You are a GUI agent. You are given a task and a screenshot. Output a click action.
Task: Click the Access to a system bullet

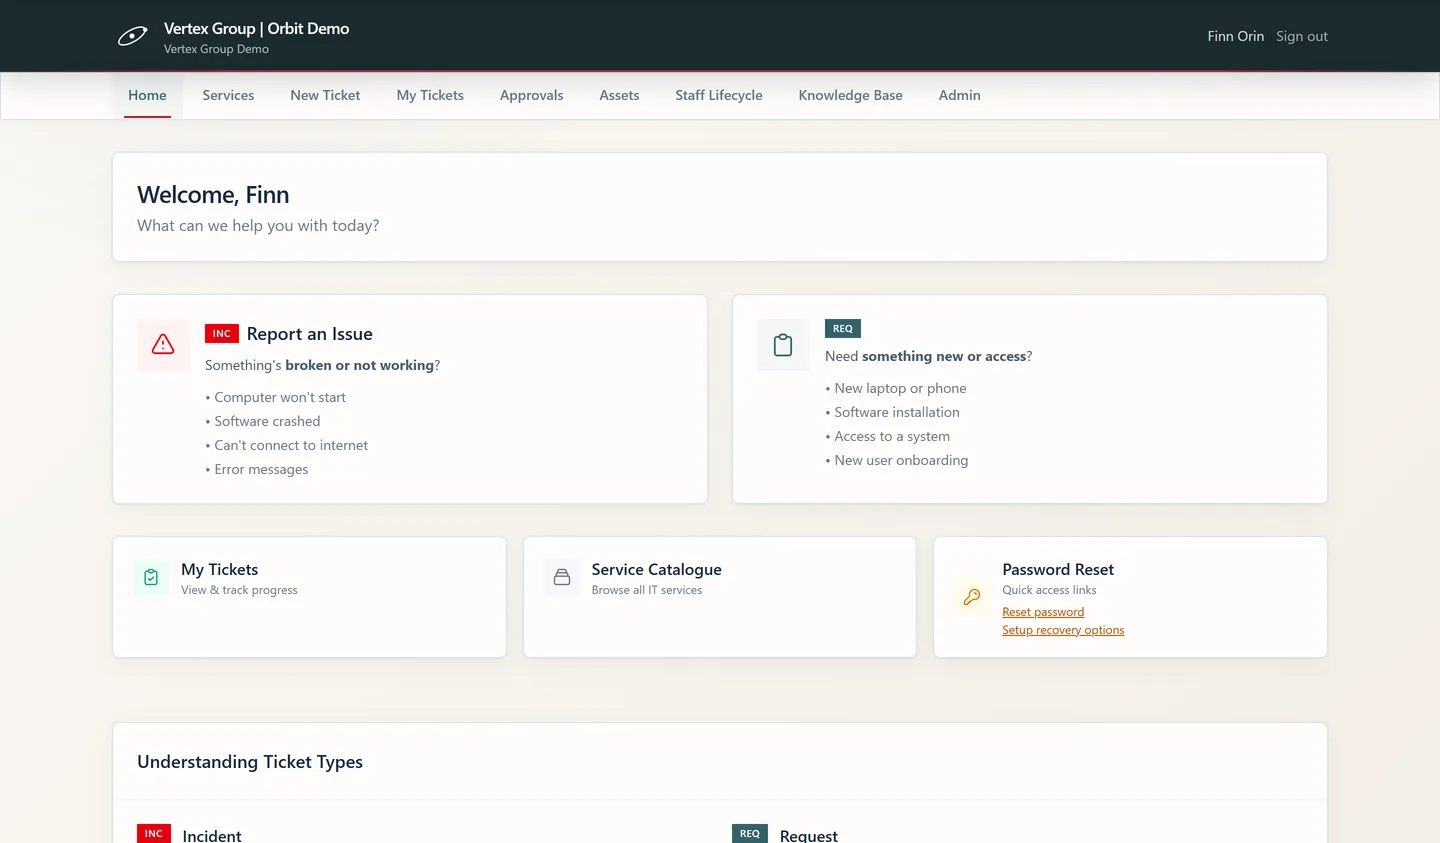click(888, 436)
